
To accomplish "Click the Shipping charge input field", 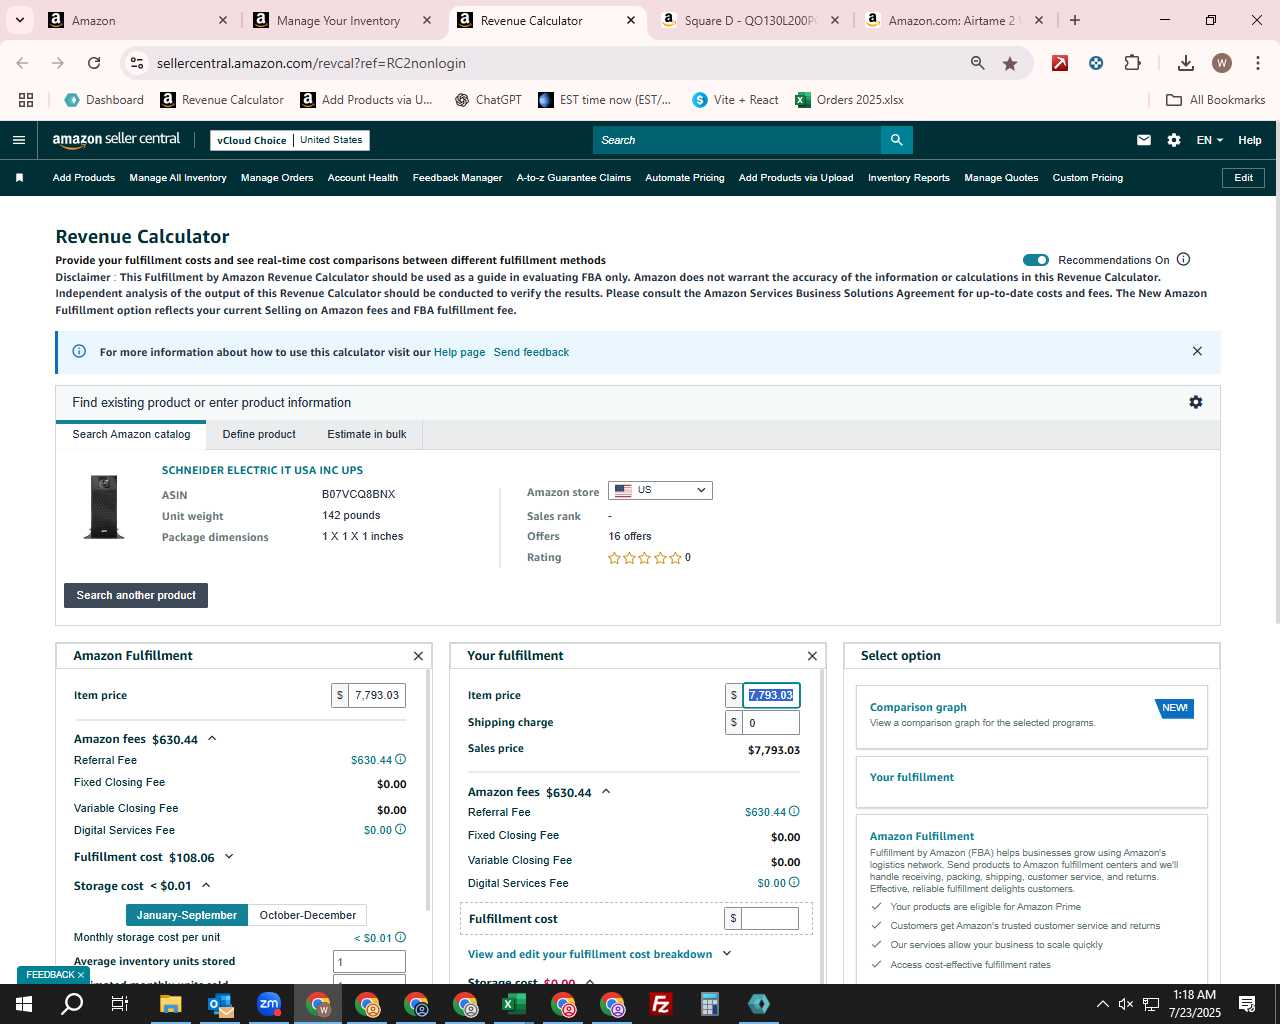I will [771, 722].
